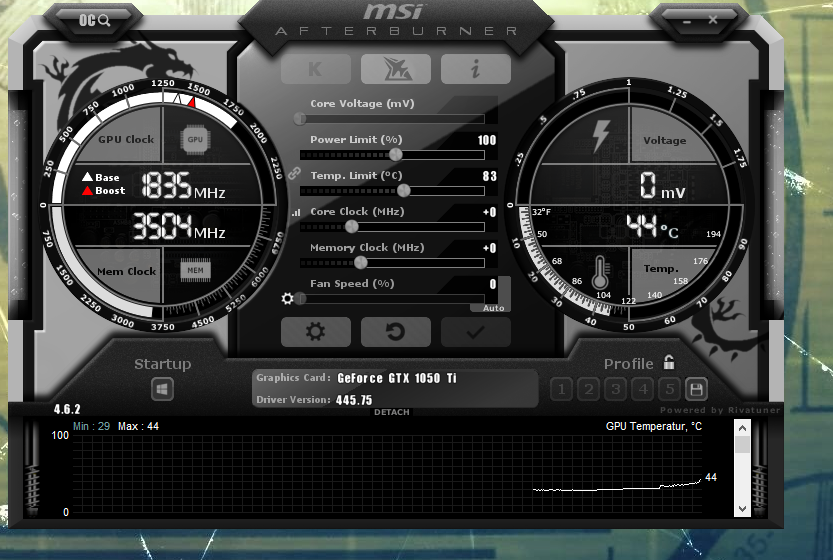The height and width of the screenshot is (560, 833).
Task: Click the 3504 MHz memory clock readout
Action: click(x=178, y=226)
